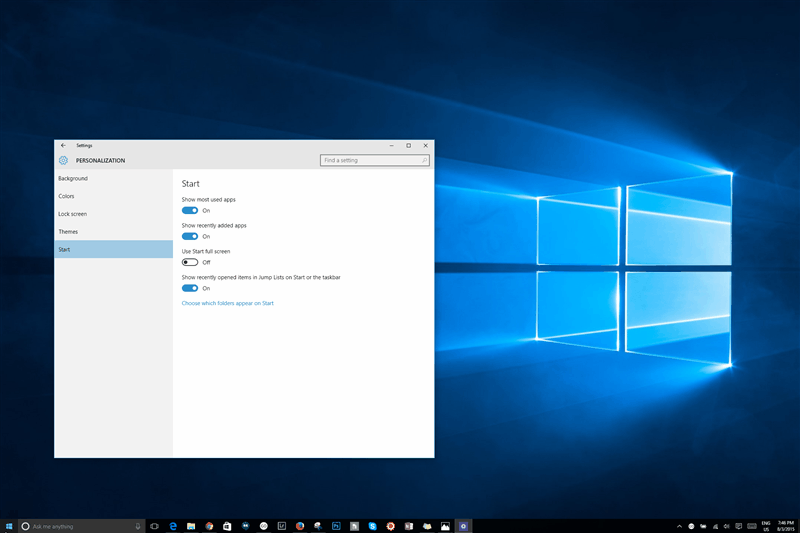
Task: Open Choose which folders appear on Start
Action: (x=227, y=303)
